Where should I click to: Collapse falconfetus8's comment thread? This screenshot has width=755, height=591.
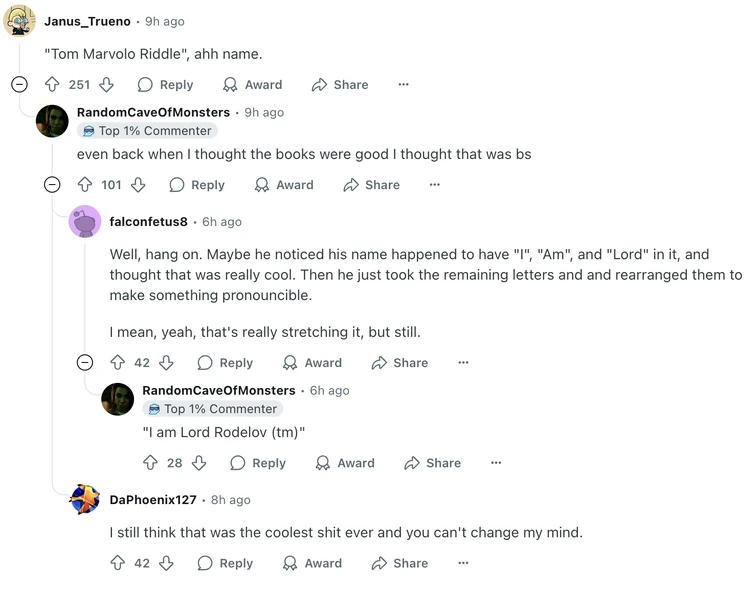[85, 363]
